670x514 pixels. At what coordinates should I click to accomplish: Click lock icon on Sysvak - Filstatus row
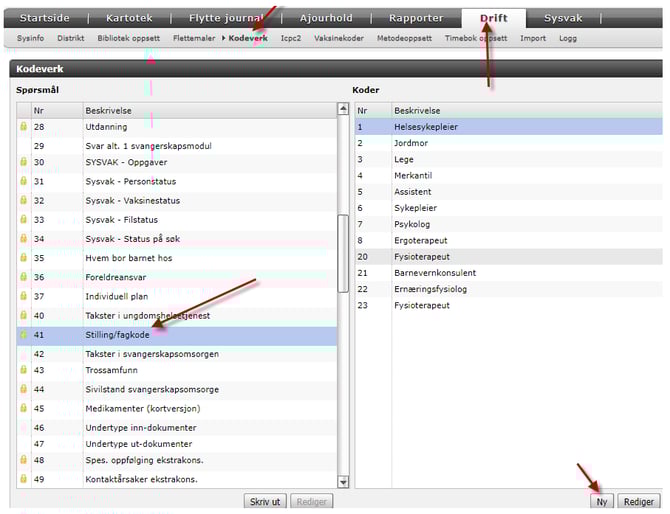24,219
